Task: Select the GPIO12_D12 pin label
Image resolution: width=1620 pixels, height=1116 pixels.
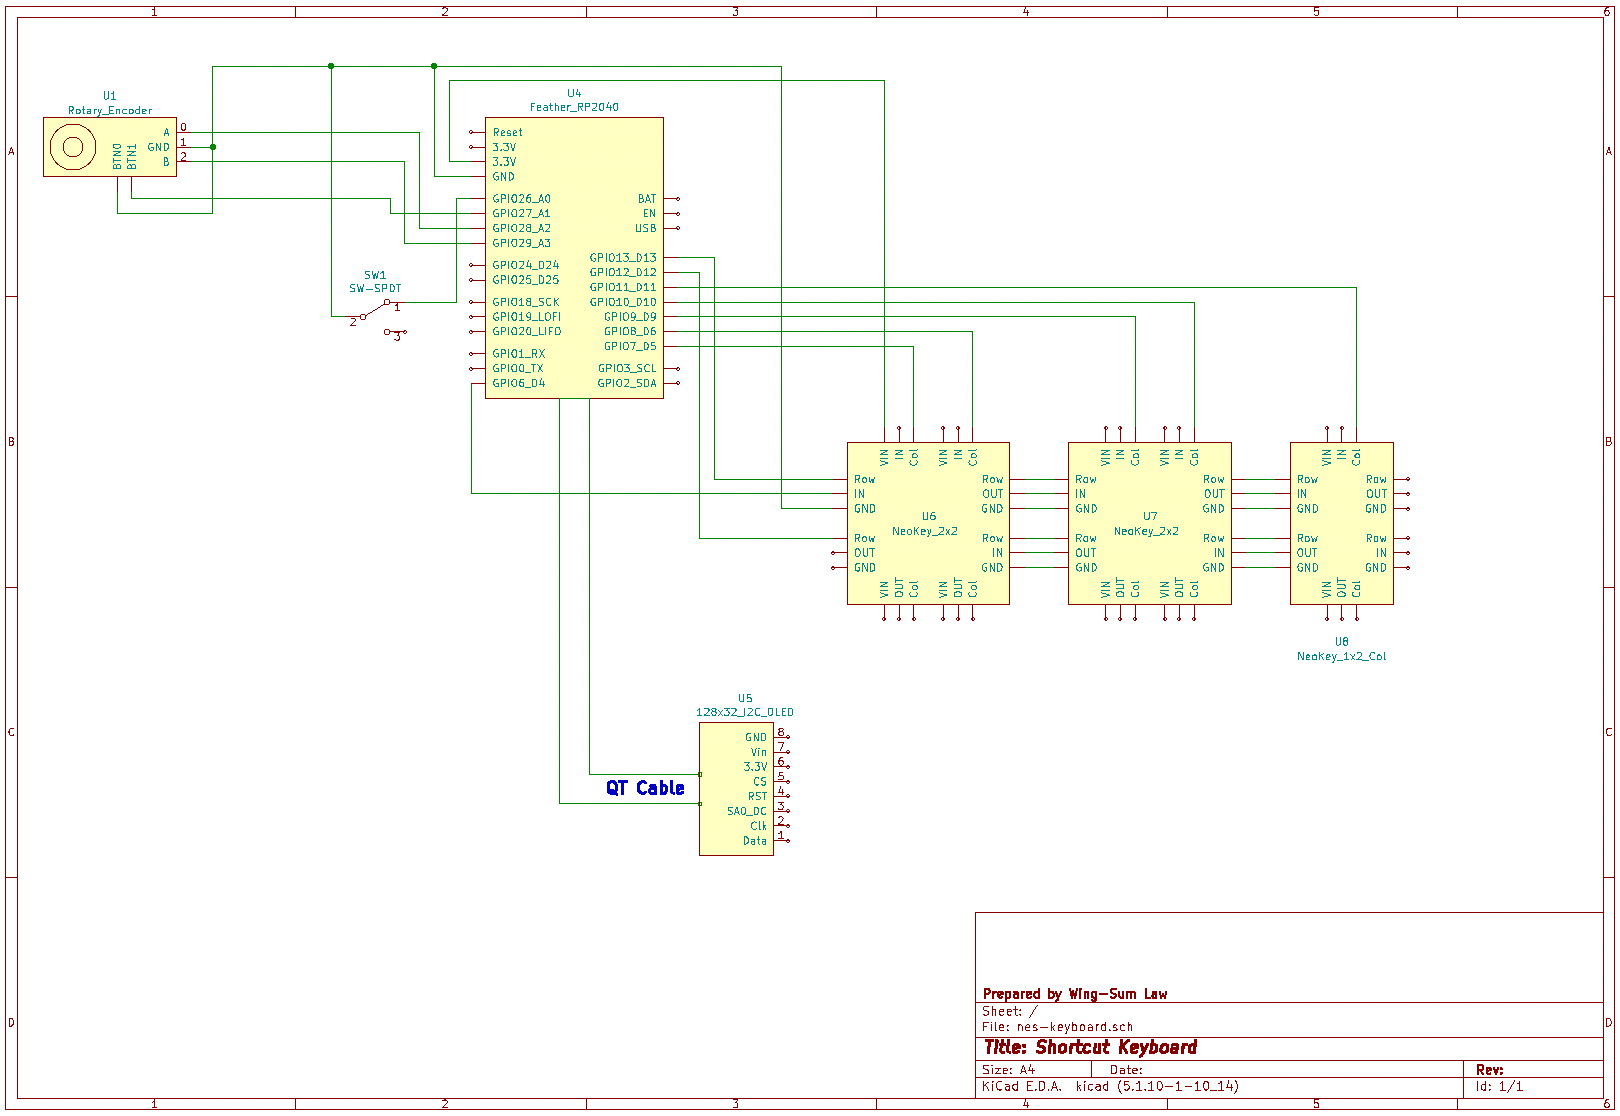Action: tap(623, 272)
